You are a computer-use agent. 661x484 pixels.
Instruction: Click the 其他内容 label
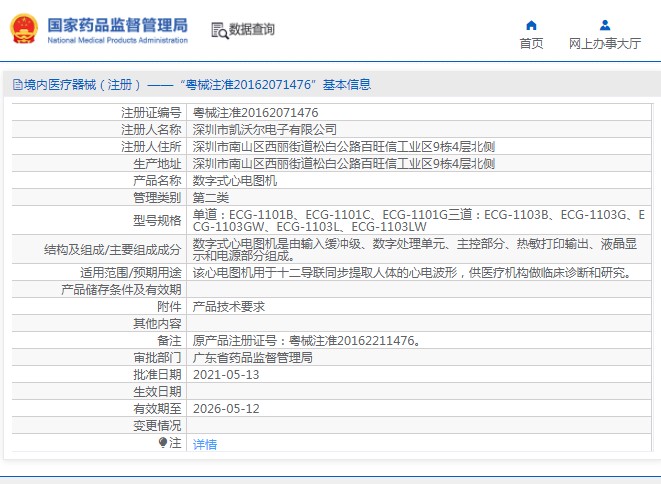point(157,323)
